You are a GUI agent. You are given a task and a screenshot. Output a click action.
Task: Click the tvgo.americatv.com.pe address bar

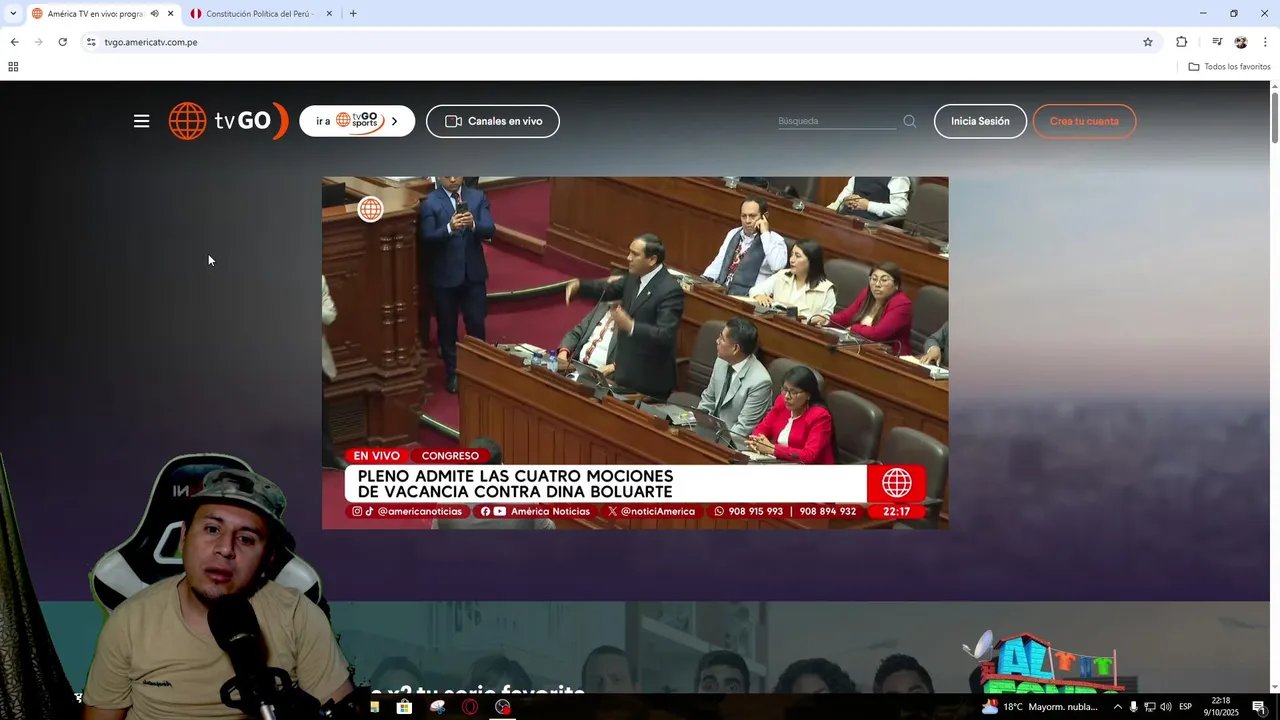coord(620,42)
